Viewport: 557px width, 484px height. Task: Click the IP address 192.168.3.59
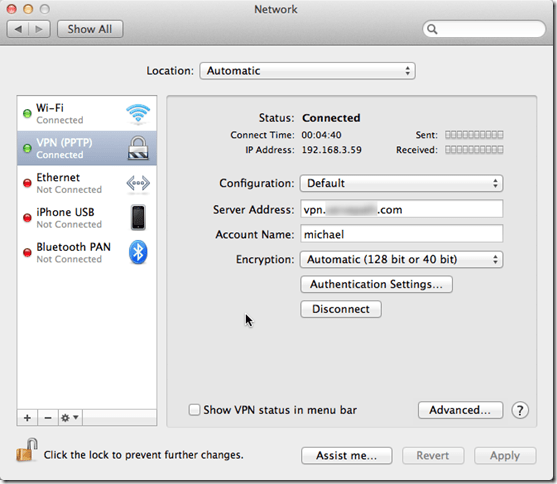tap(331, 150)
